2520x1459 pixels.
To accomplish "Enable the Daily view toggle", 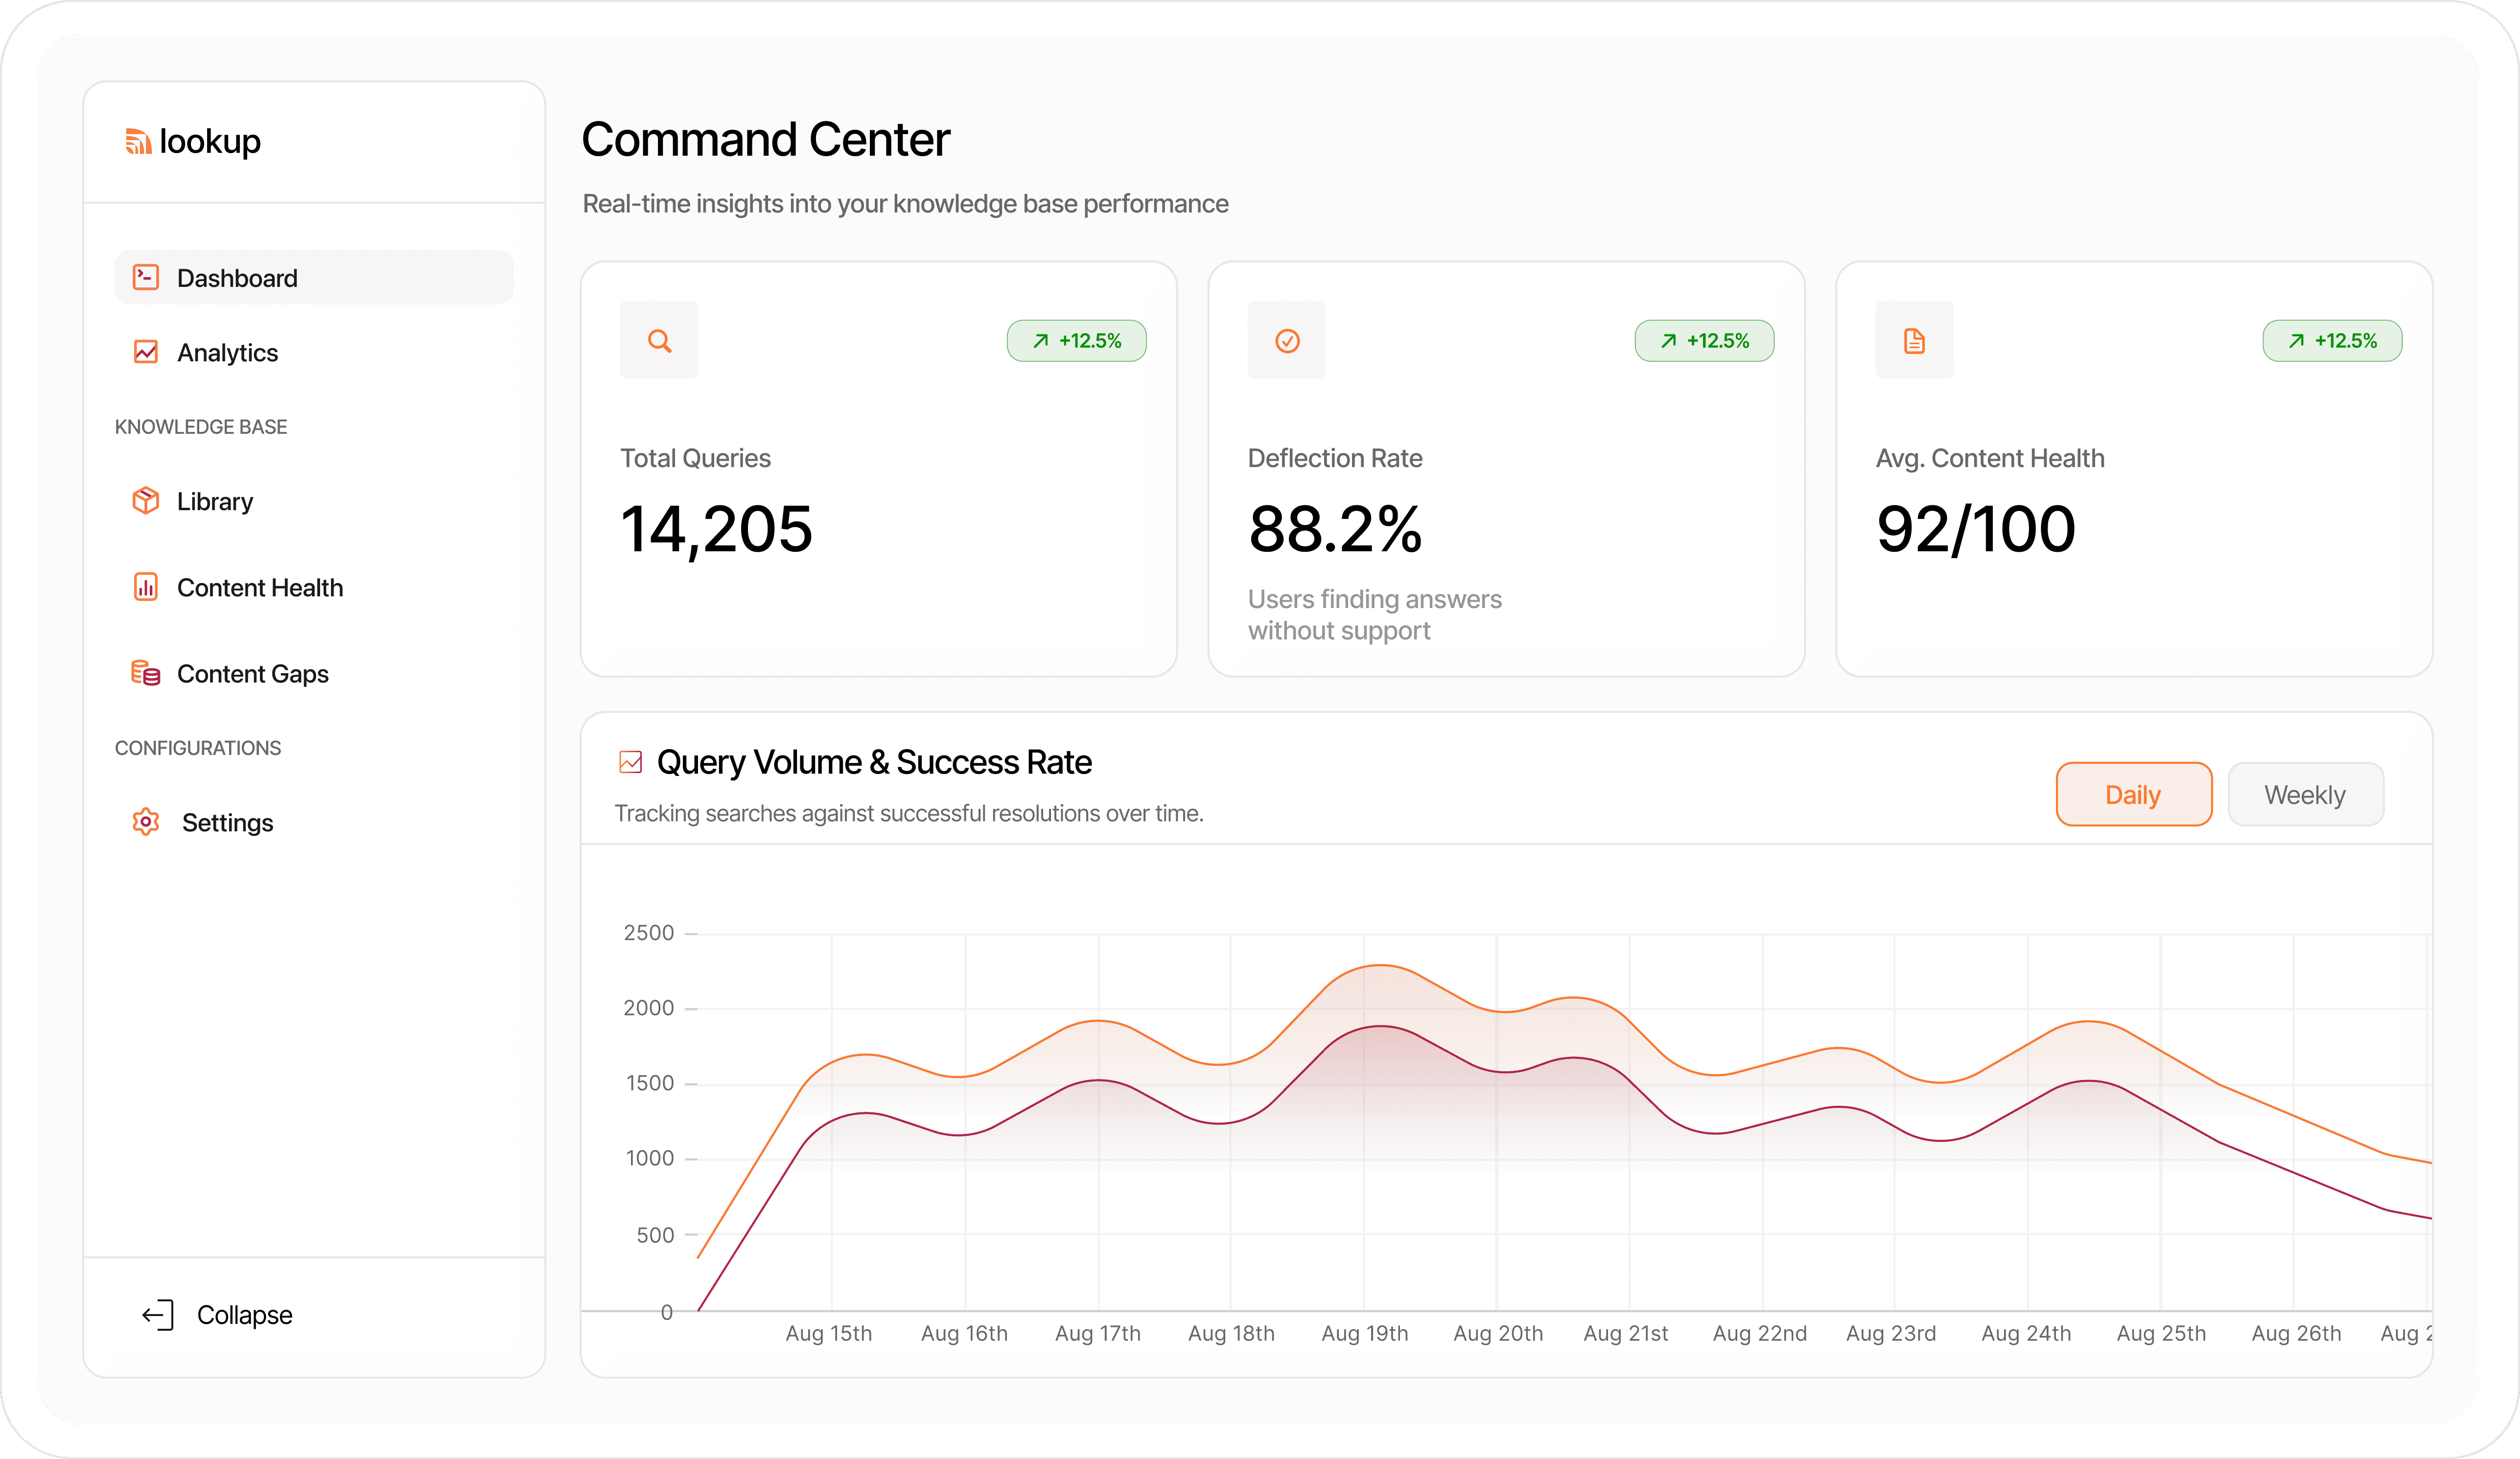I will pos(2133,794).
